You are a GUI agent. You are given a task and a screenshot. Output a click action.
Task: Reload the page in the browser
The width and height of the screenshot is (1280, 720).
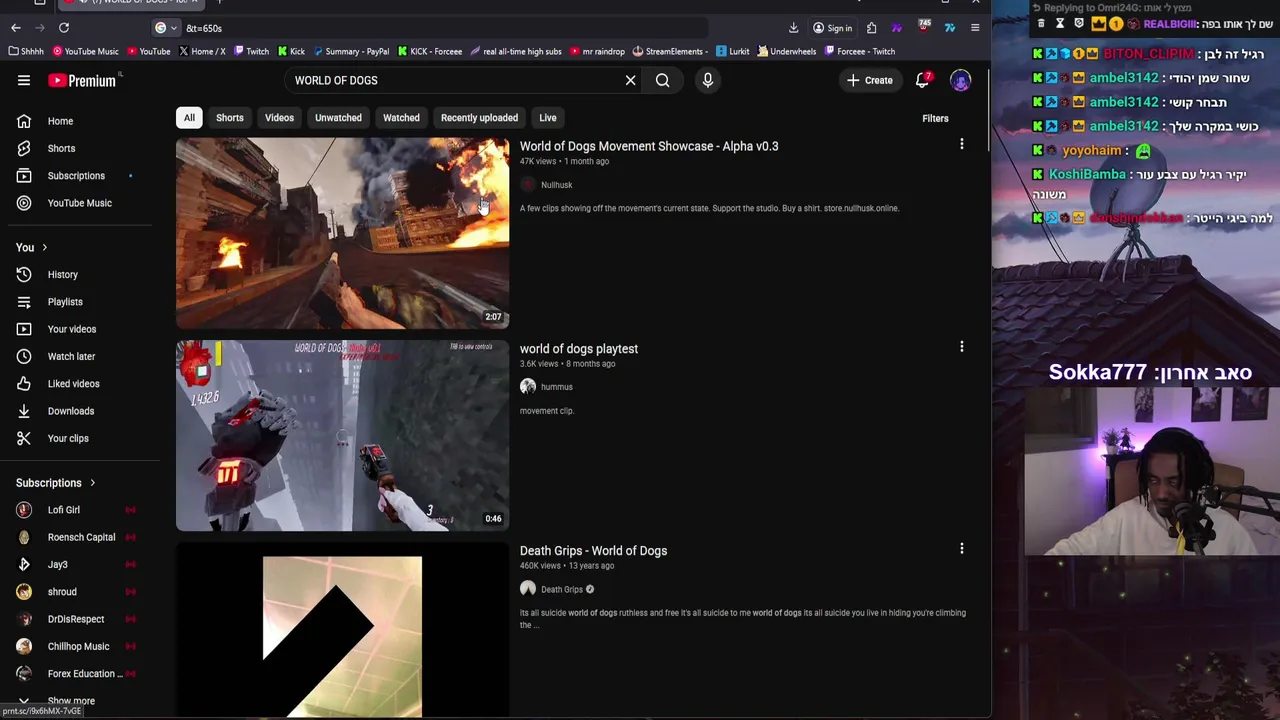point(64,28)
